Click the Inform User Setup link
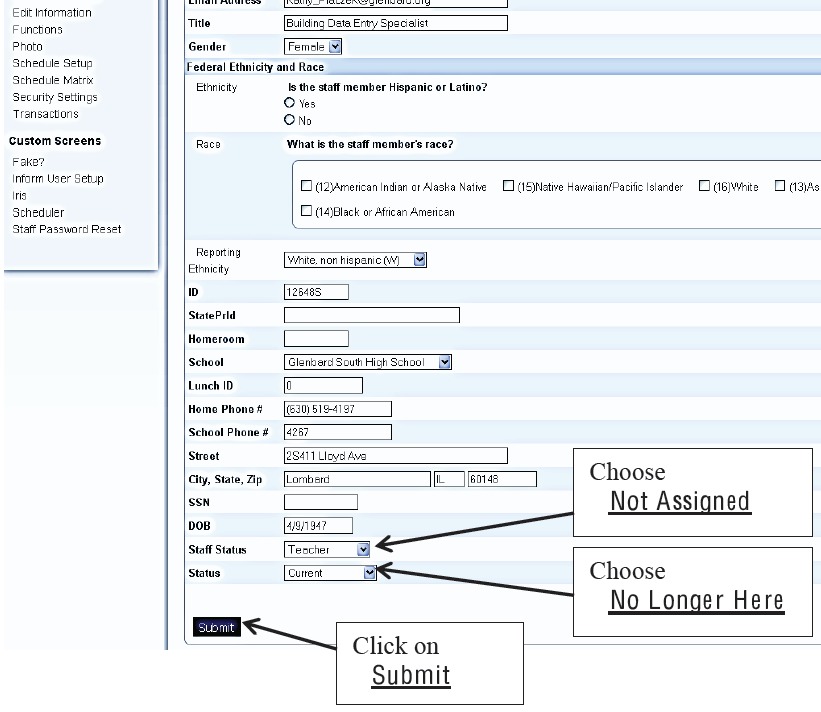 tap(58, 179)
